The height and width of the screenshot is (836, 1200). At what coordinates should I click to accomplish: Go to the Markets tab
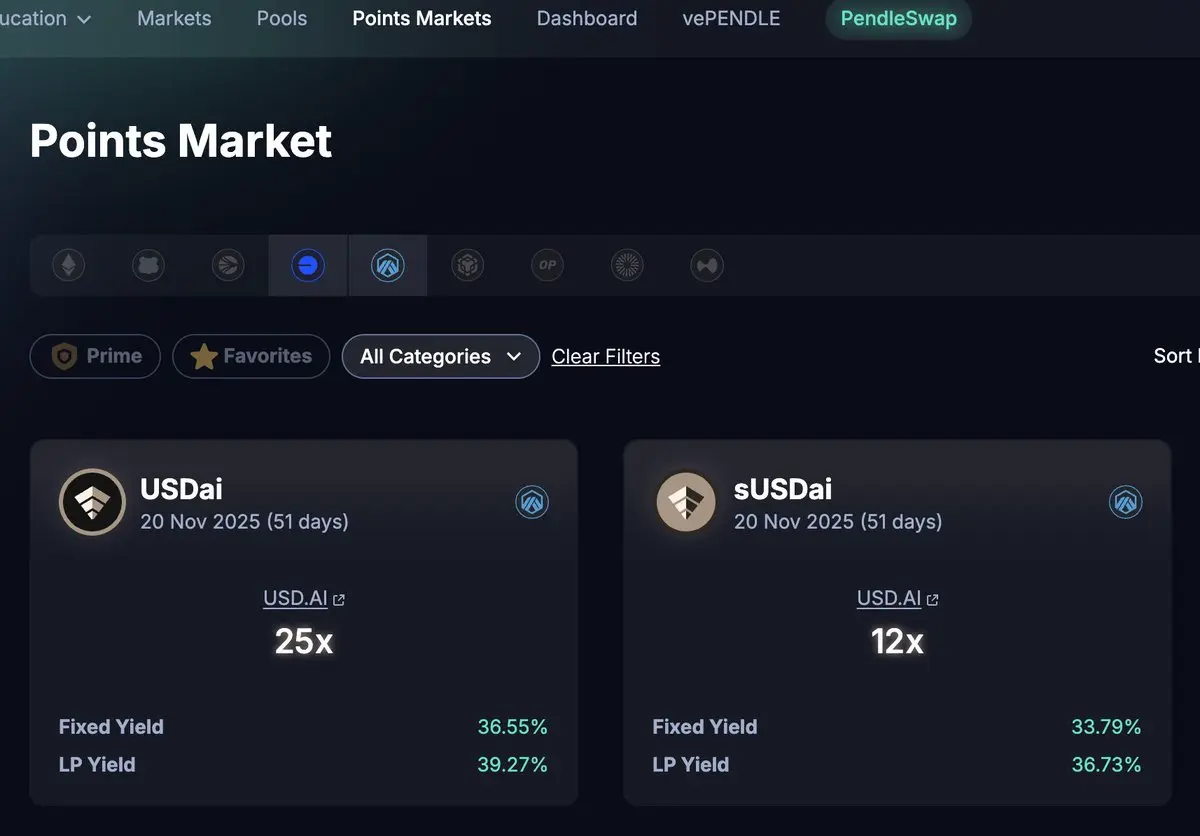point(174,19)
